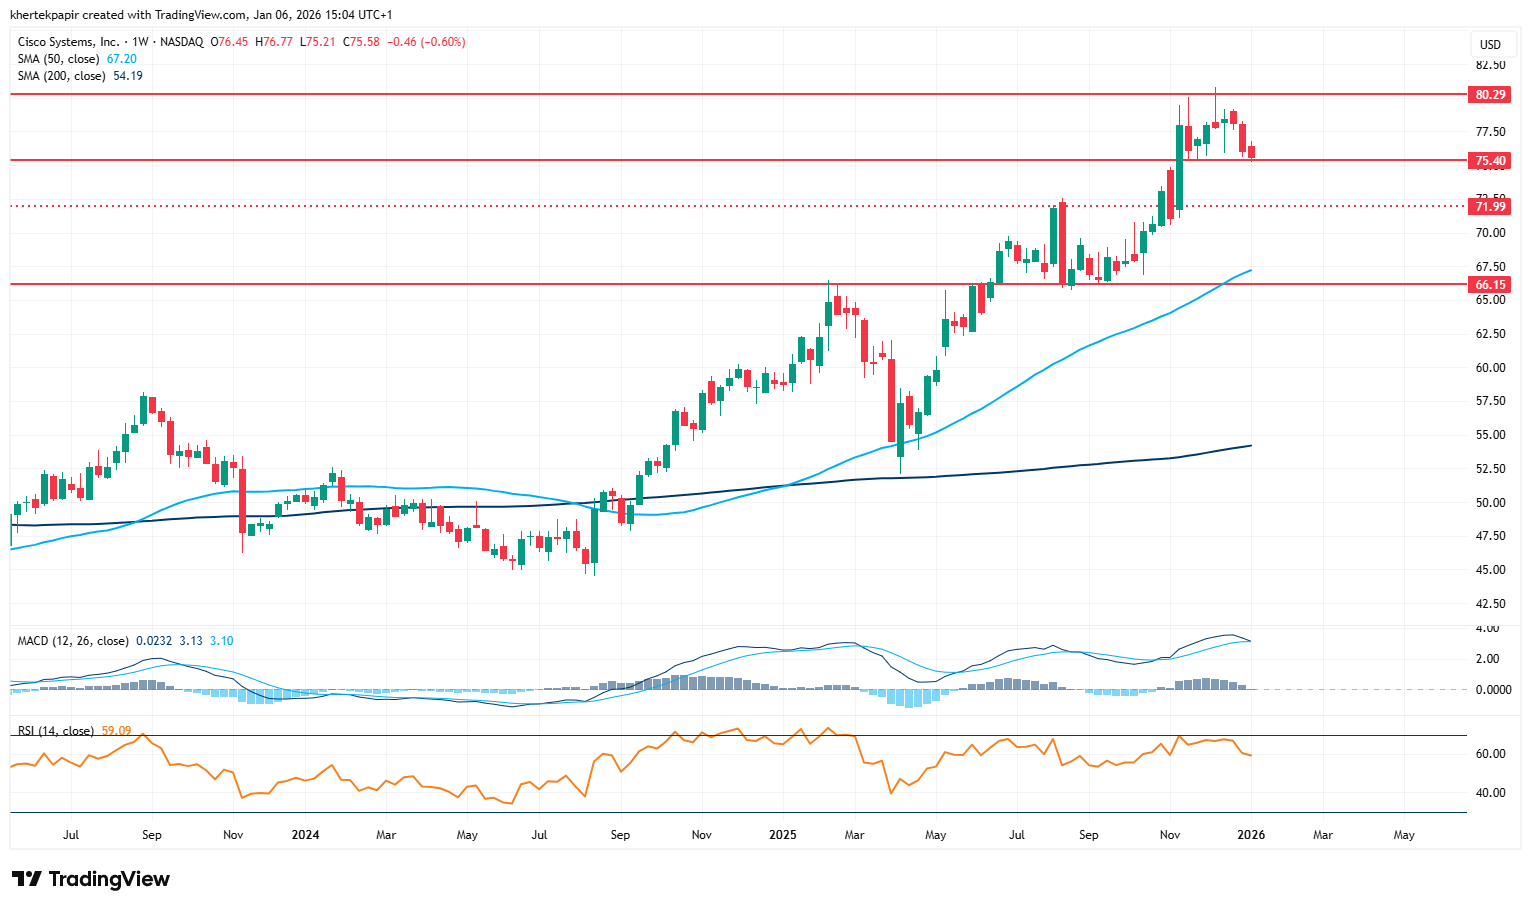Click the khertekpapir TradingView.com attribution text
This screenshot has height=909, width=1531.
point(201,15)
